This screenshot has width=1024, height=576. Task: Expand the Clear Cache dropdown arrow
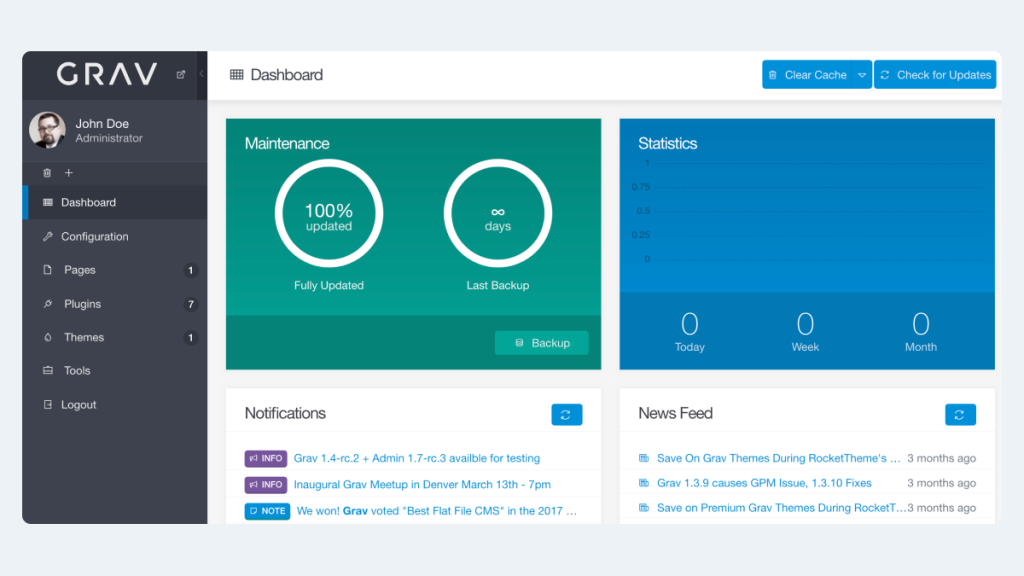[x=862, y=75]
